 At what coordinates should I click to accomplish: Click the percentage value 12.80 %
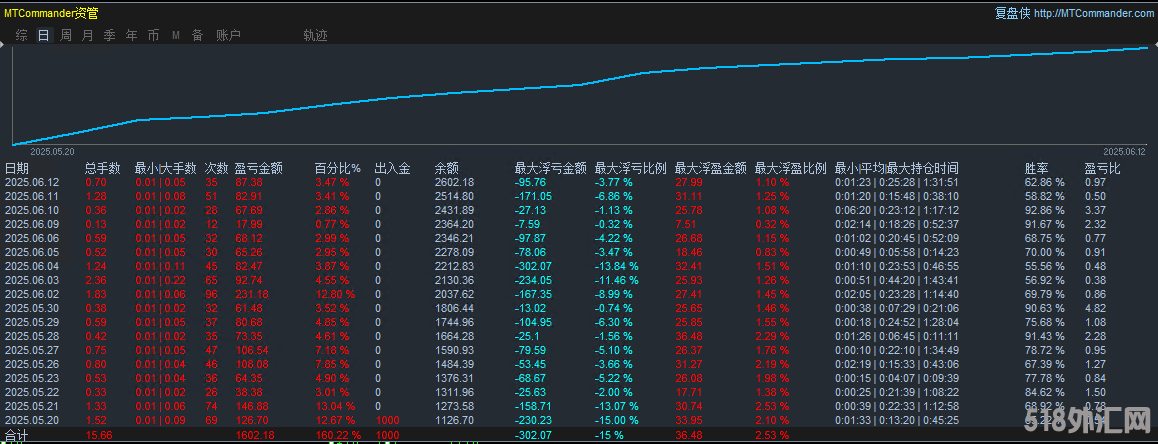click(335, 293)
